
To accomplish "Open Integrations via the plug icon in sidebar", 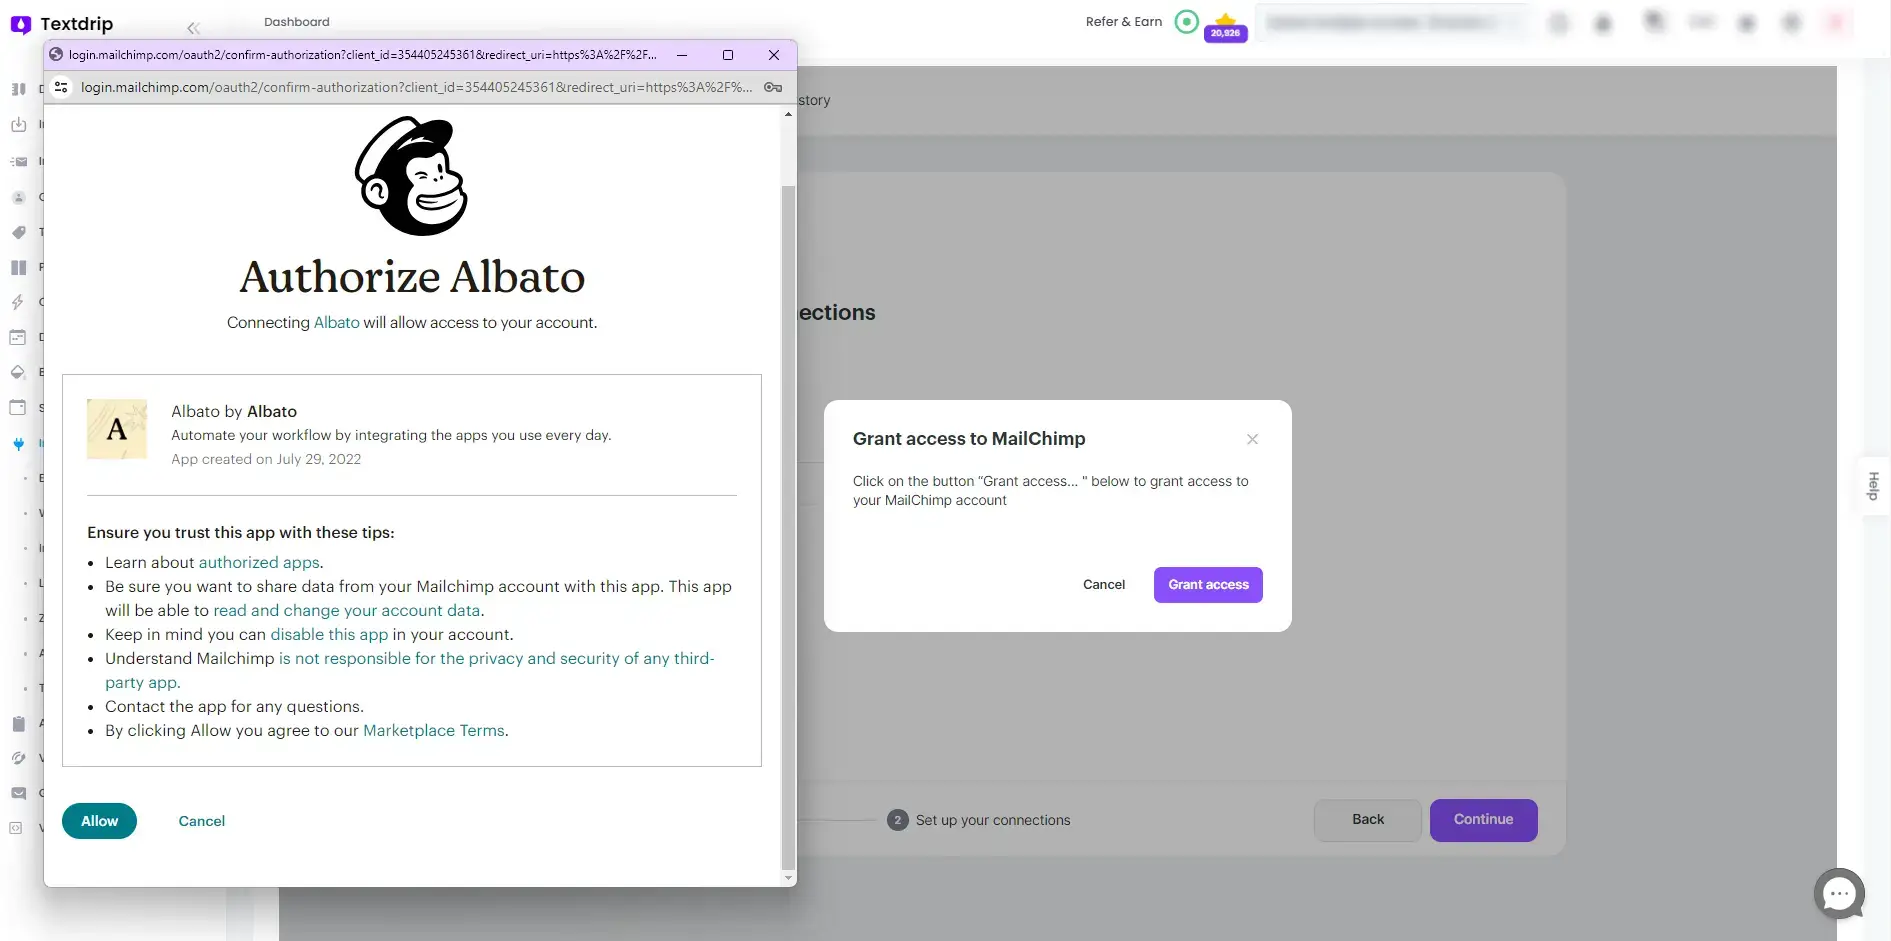I will pyautogui.click(x=18, y=445).
